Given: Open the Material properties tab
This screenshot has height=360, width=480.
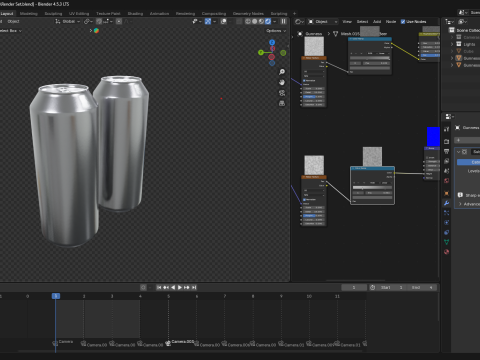Looking at the screenshot, I should [x=447, y=251].
